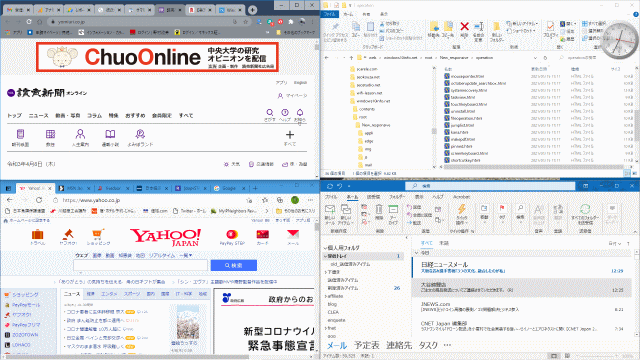Select ニュース in Yomiuri navigation menu
The image size is (640, 360).
(x=38, y=116)
